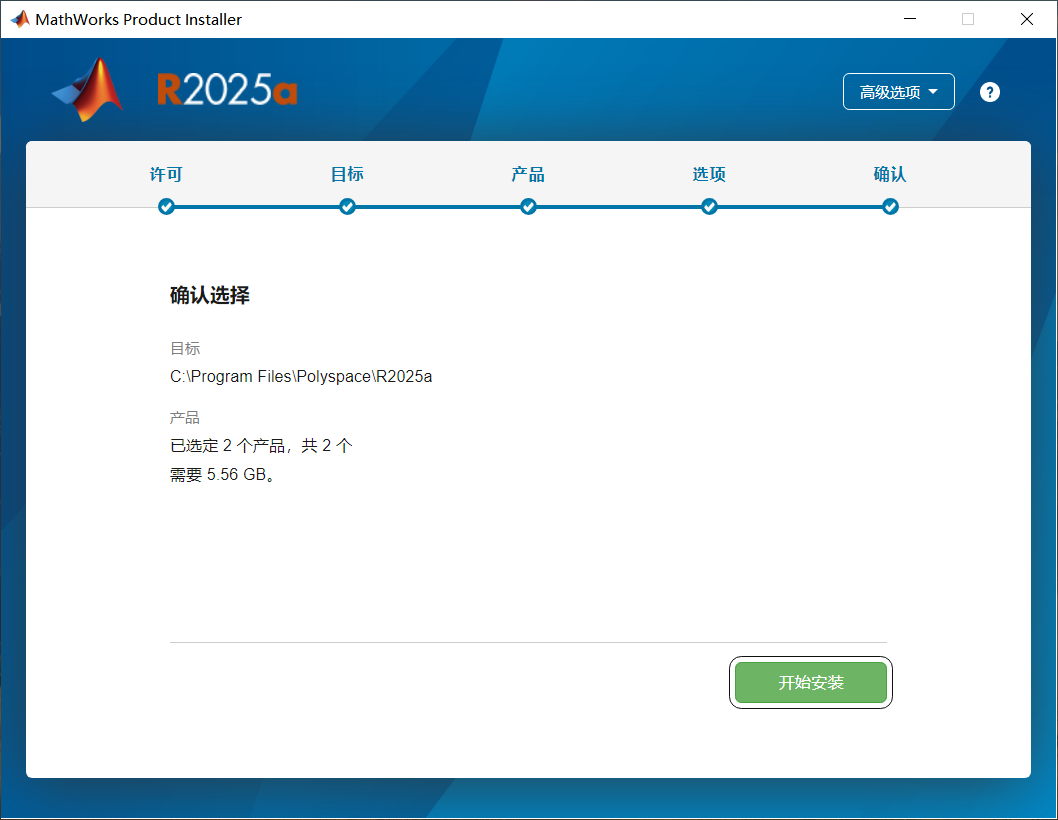
Task: Click the checkmark circle under 选项
Action: pos(709,207)
